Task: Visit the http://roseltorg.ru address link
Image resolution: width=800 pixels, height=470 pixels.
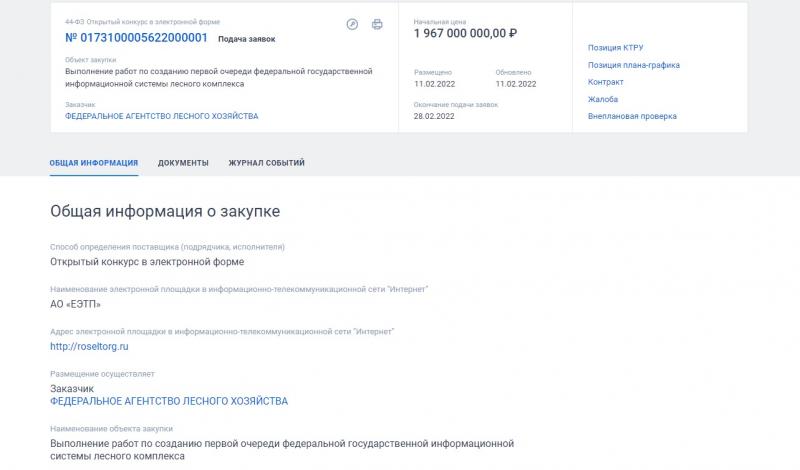Action: pos(89,346)
